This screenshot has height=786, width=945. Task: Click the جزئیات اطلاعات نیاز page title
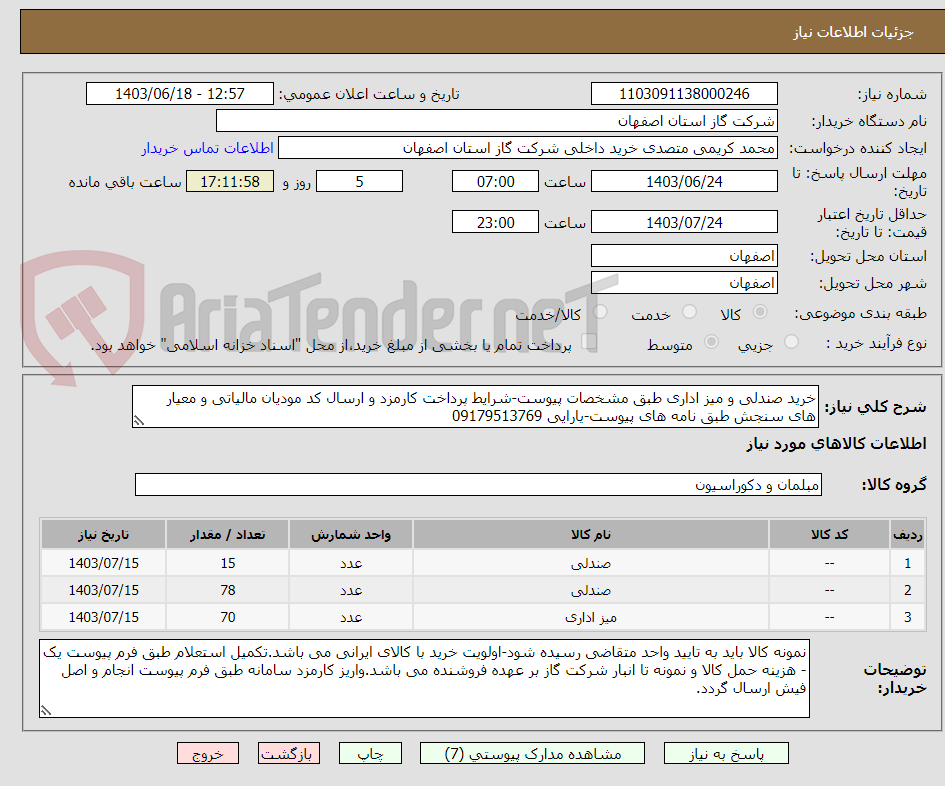tap(853, 32)
